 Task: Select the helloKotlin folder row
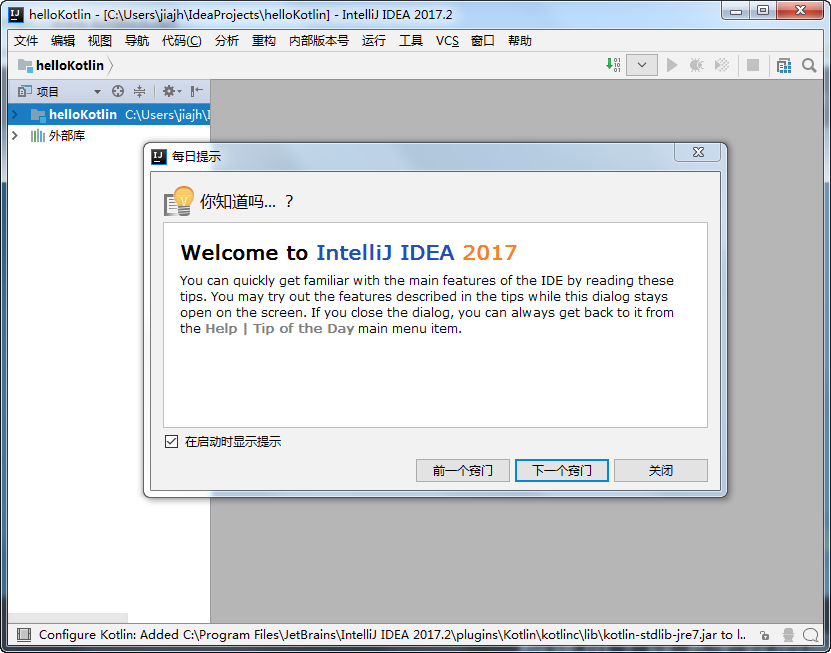(109, 114)
